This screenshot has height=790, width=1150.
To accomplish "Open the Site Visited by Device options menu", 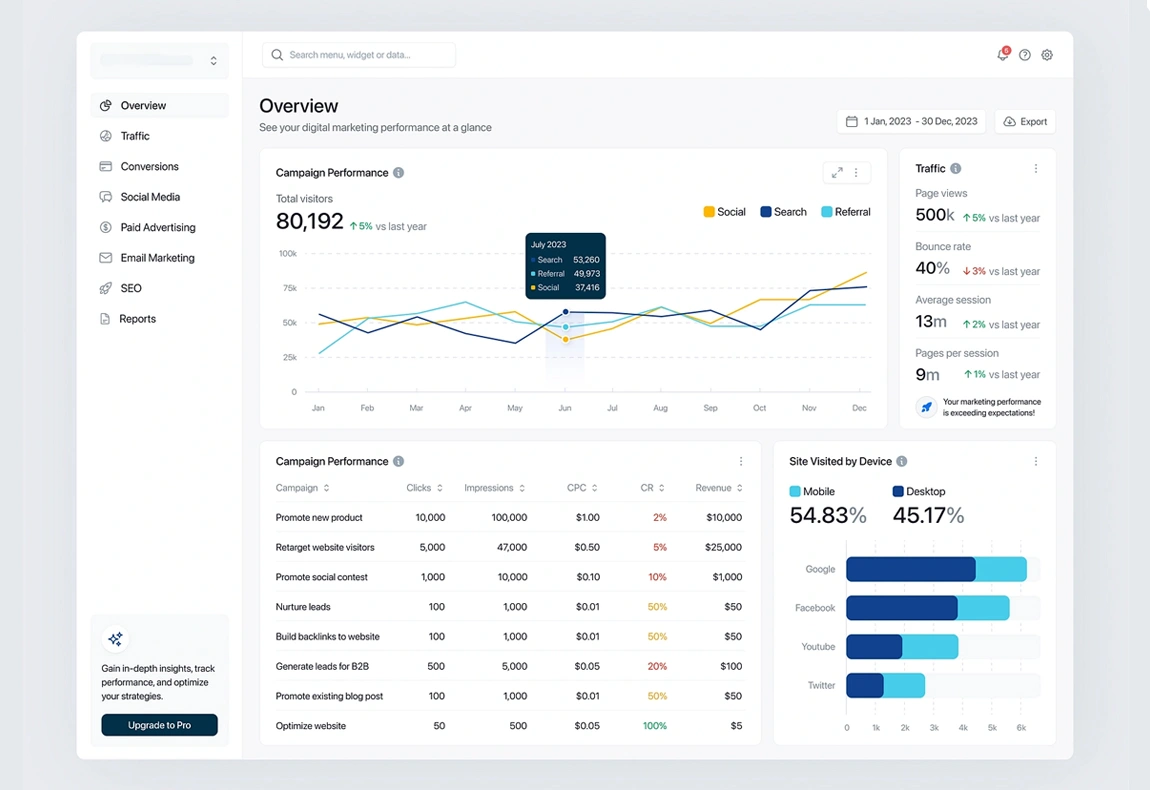I will click(1036, 461).
